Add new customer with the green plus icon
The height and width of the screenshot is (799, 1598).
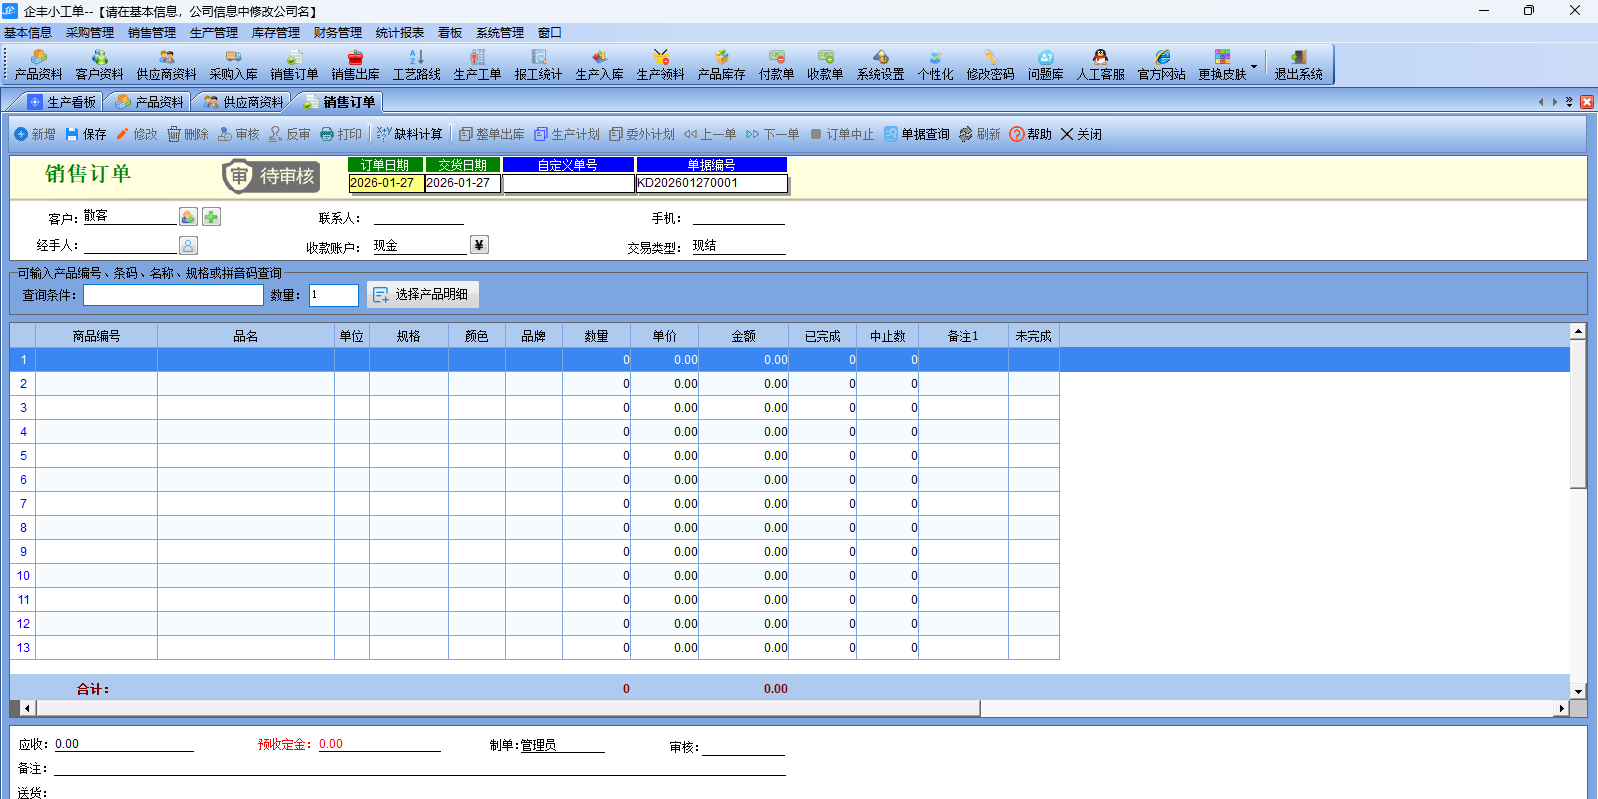pyautogui.click(x=211, y=217)
